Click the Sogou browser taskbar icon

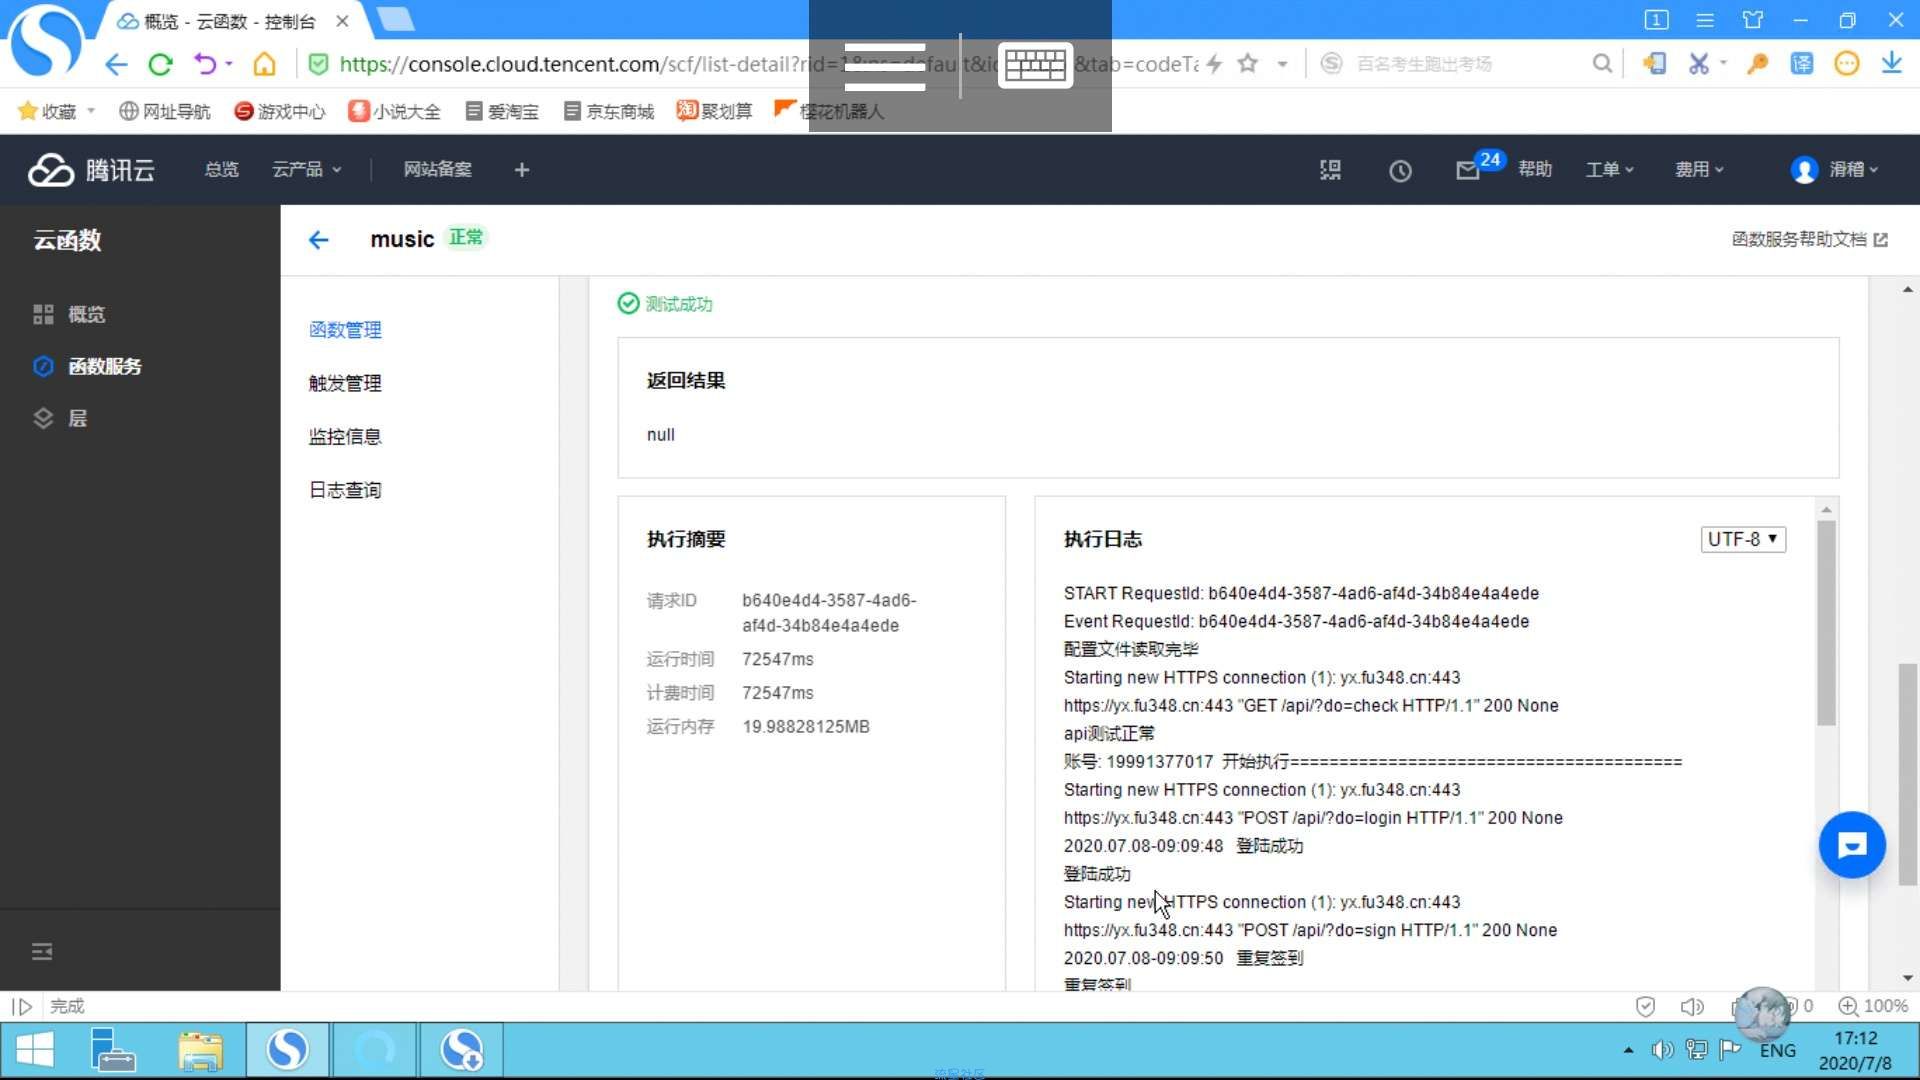pyautogui.click(x=287, y=1050)
